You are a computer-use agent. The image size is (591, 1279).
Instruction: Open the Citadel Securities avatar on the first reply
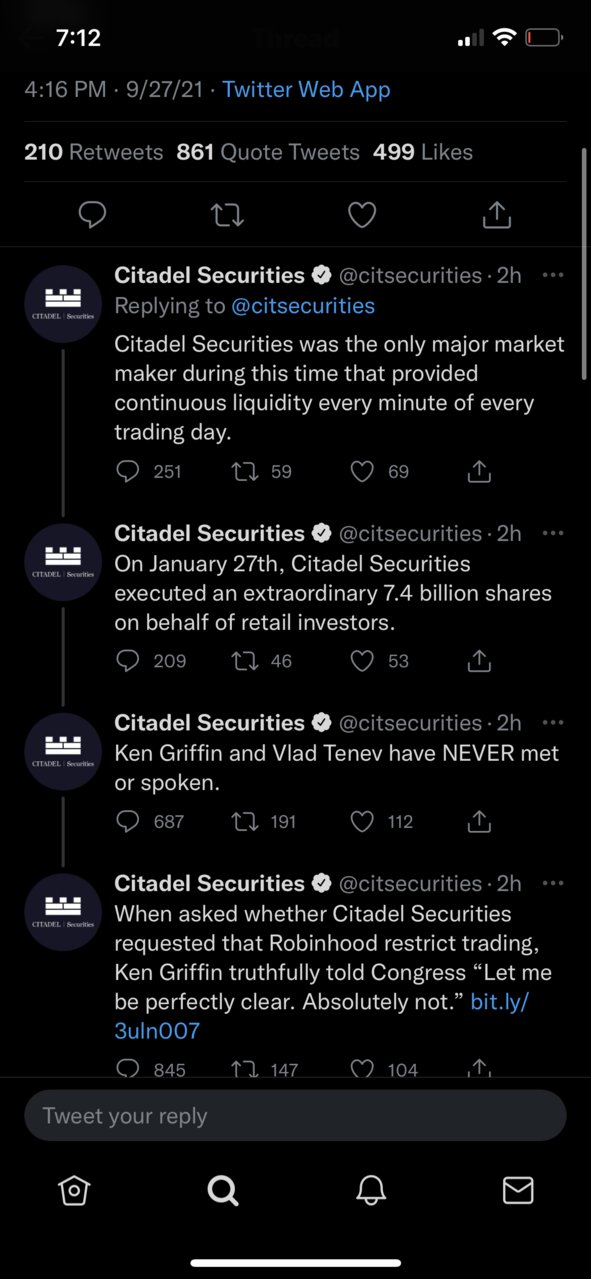coord(63,304)
